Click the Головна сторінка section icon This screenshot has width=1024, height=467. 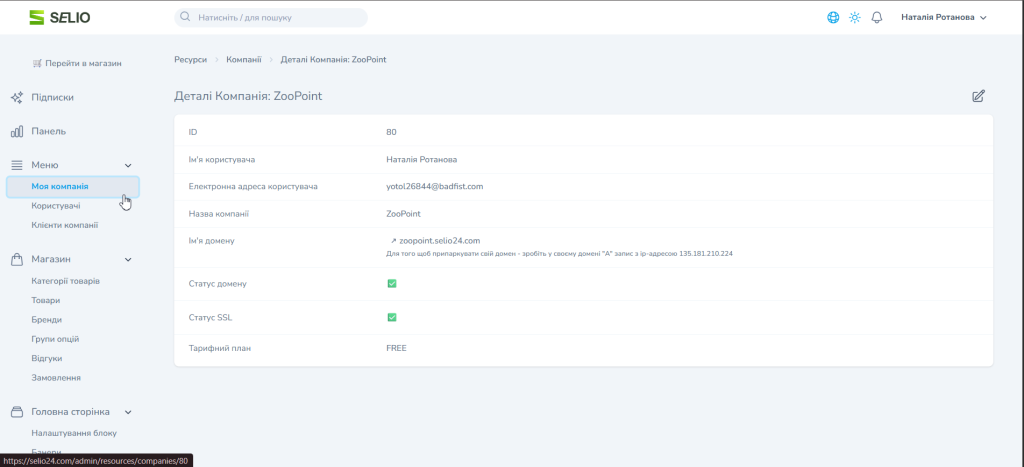tap(17, 411)
